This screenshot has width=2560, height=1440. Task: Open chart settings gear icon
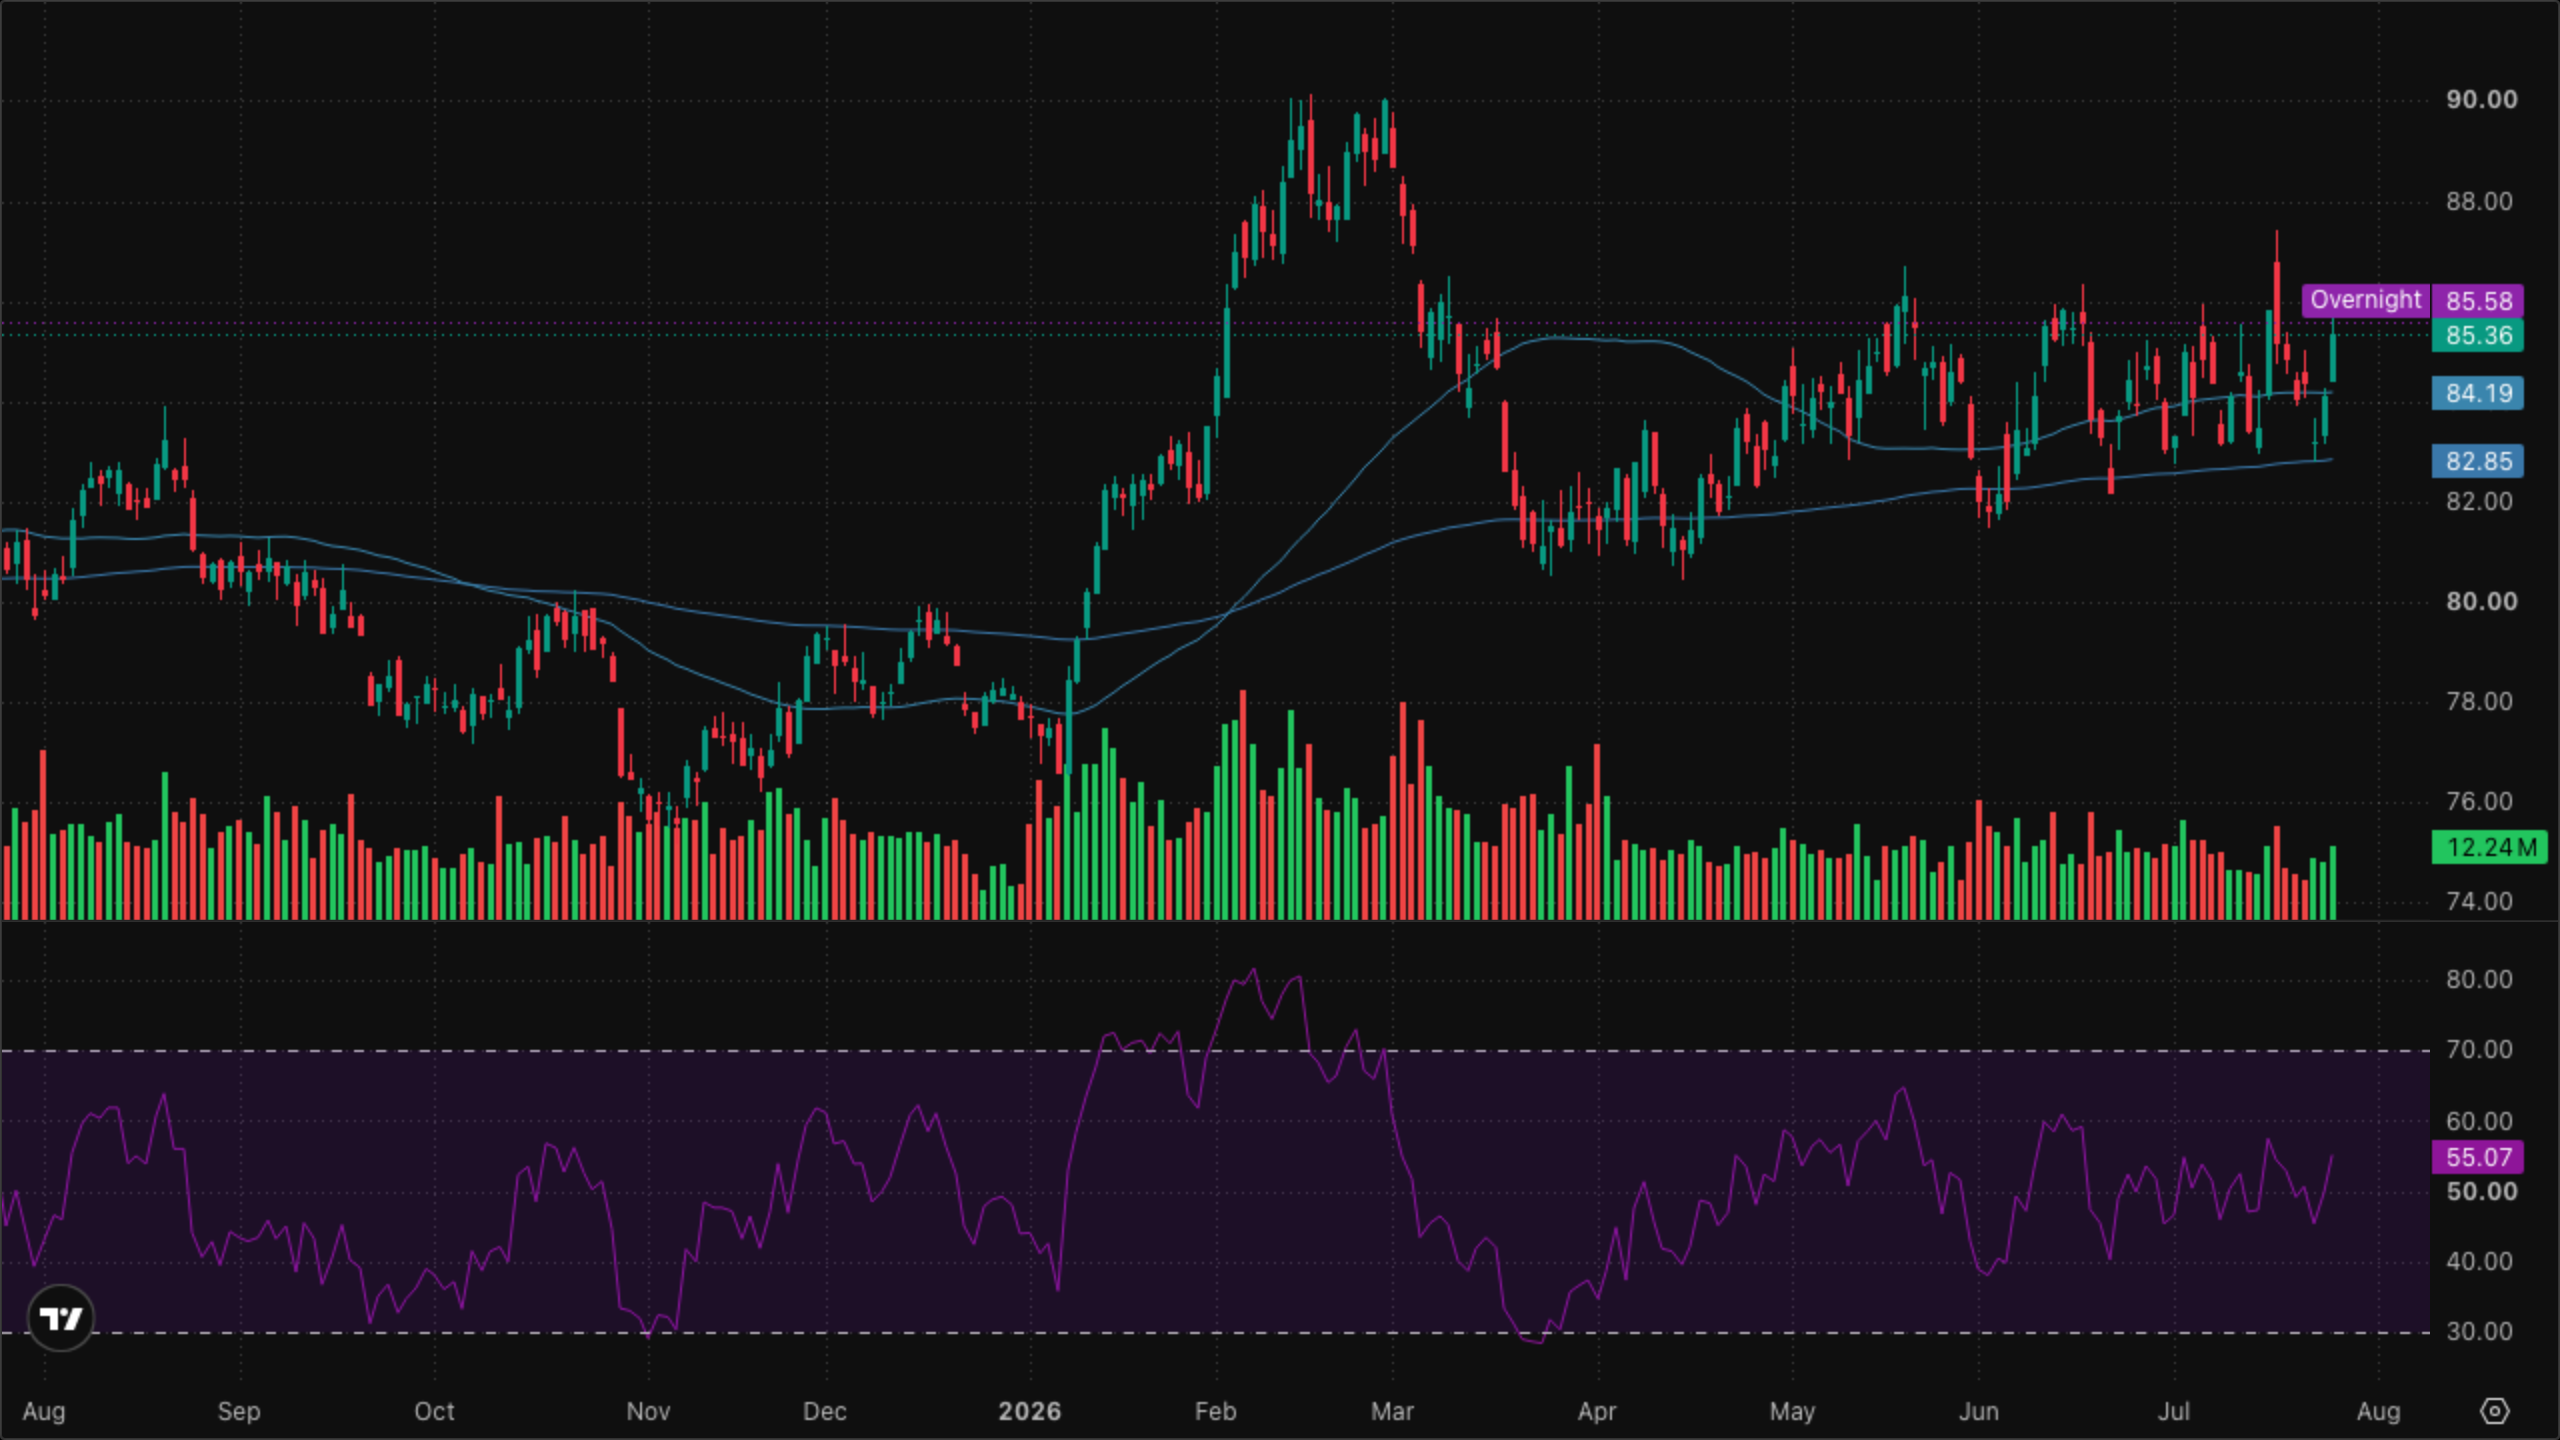[x=2495, y=1411]
